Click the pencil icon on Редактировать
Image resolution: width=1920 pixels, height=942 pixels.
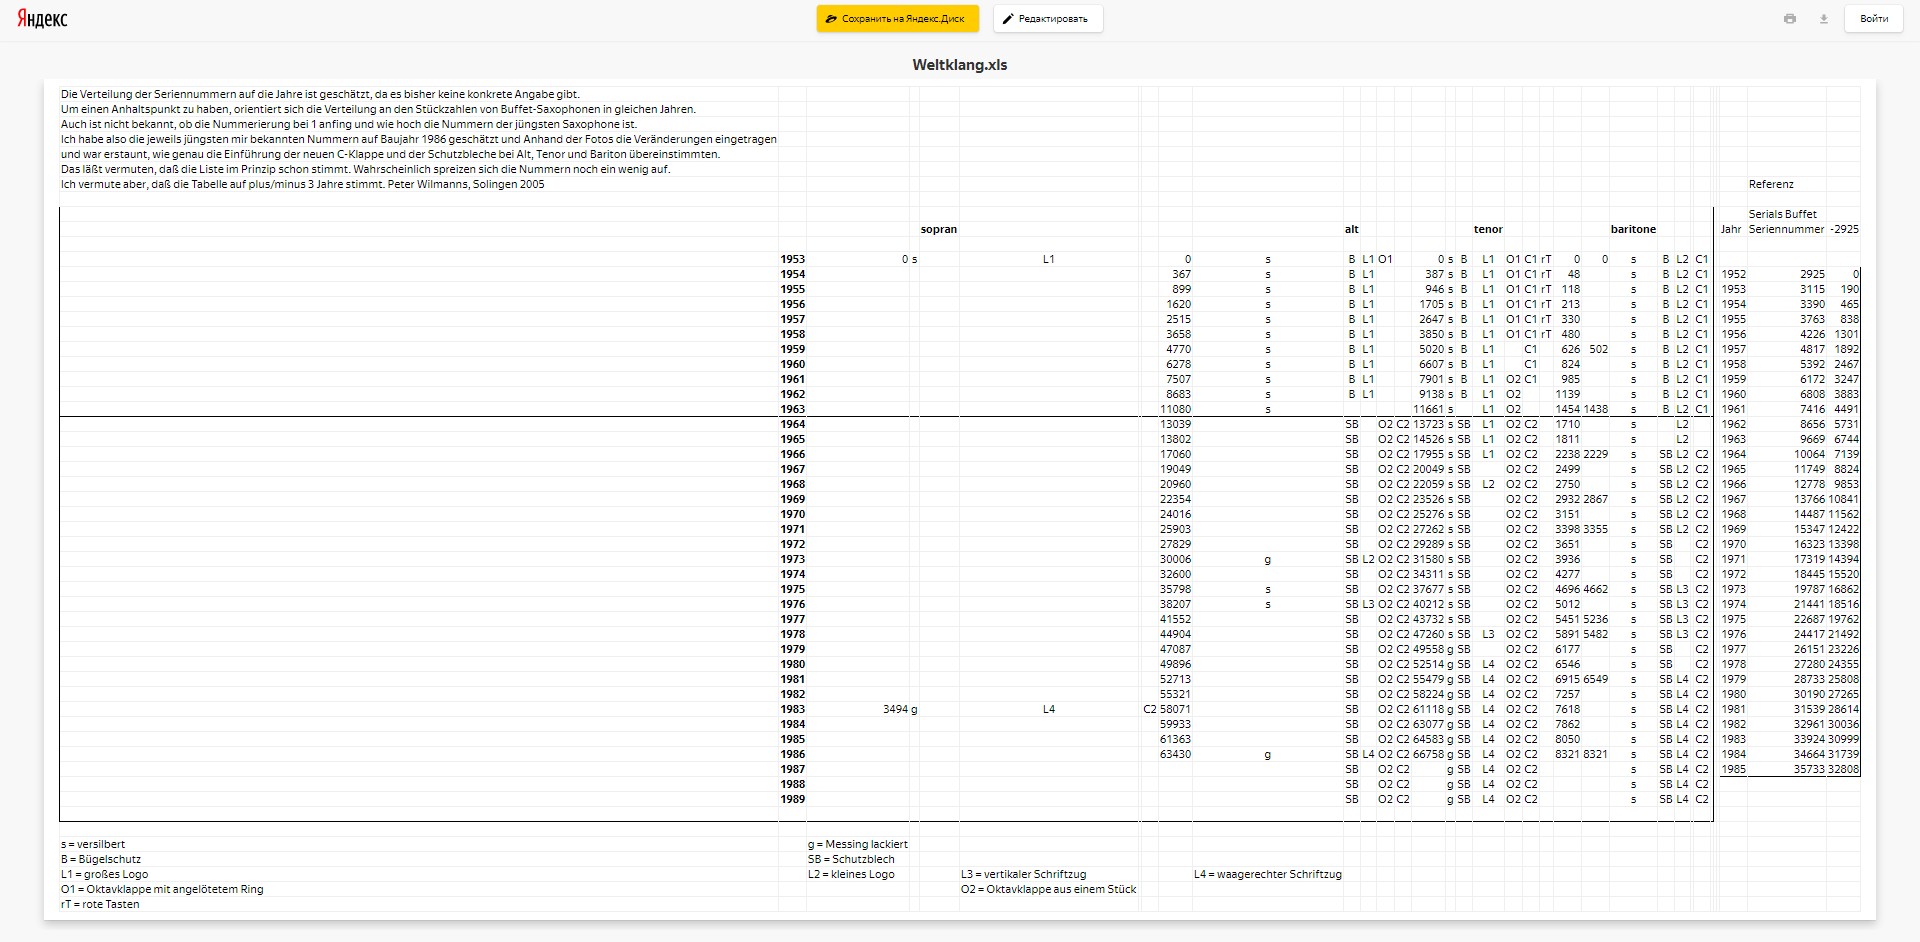pos(1008,19)
